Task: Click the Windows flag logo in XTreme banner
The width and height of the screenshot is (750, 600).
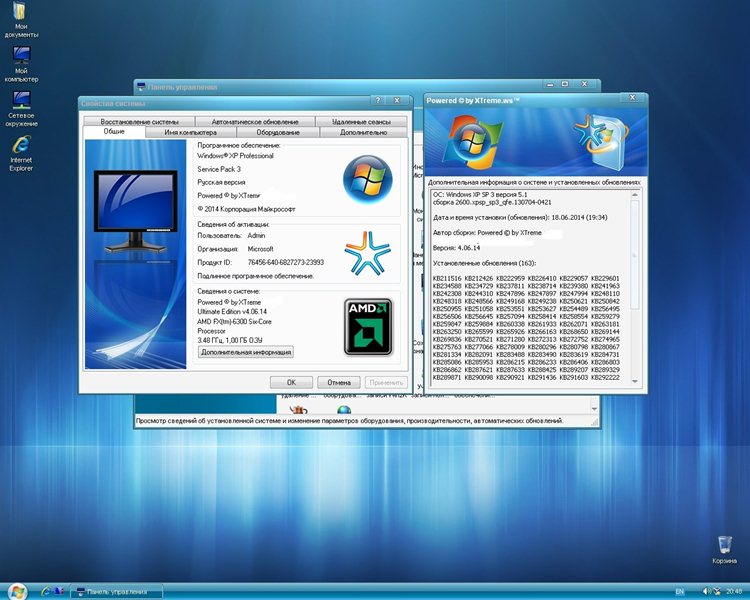Action: coord(473,141)
